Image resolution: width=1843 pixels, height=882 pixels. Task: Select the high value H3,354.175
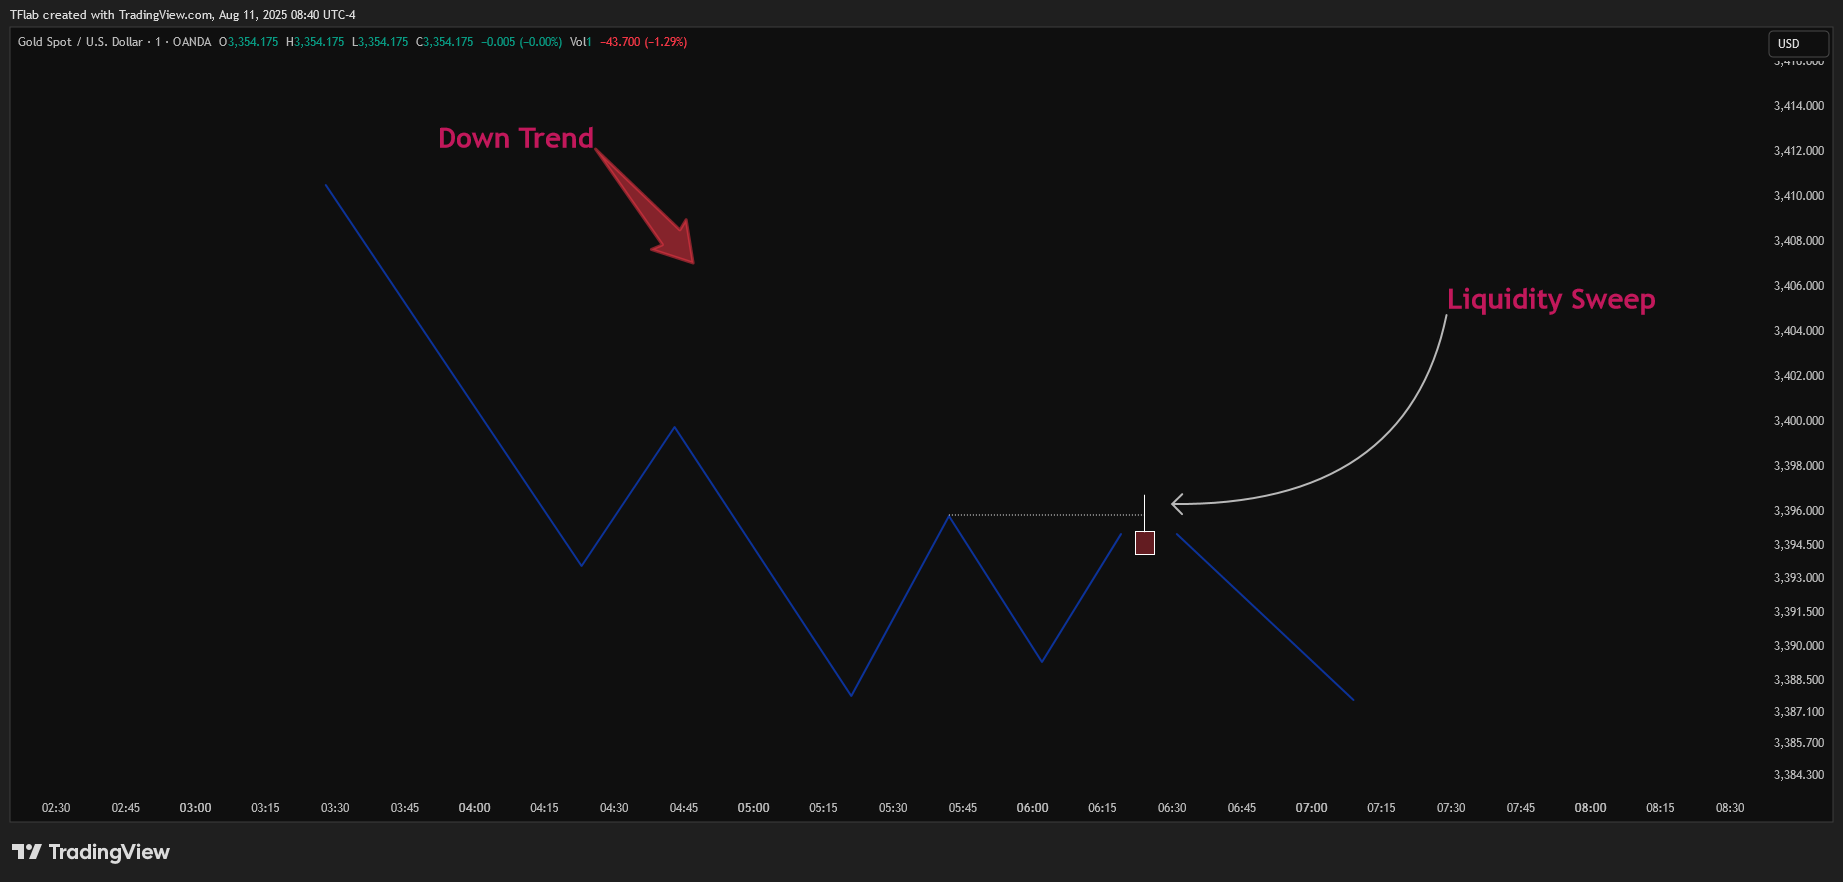coord(315,42)
